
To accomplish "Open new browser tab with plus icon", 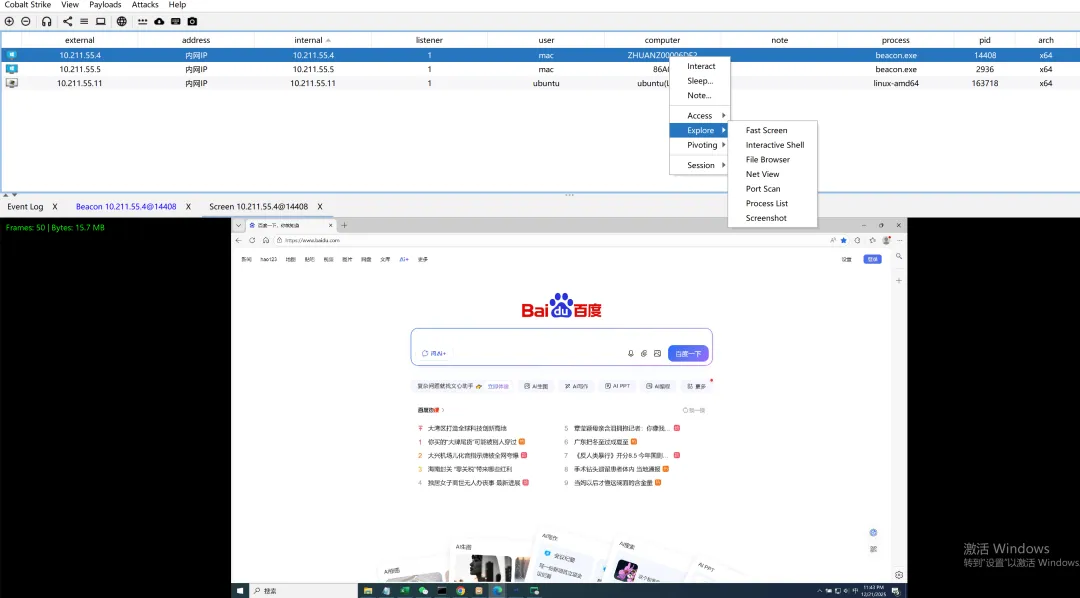I will click(x=344, y=225).
